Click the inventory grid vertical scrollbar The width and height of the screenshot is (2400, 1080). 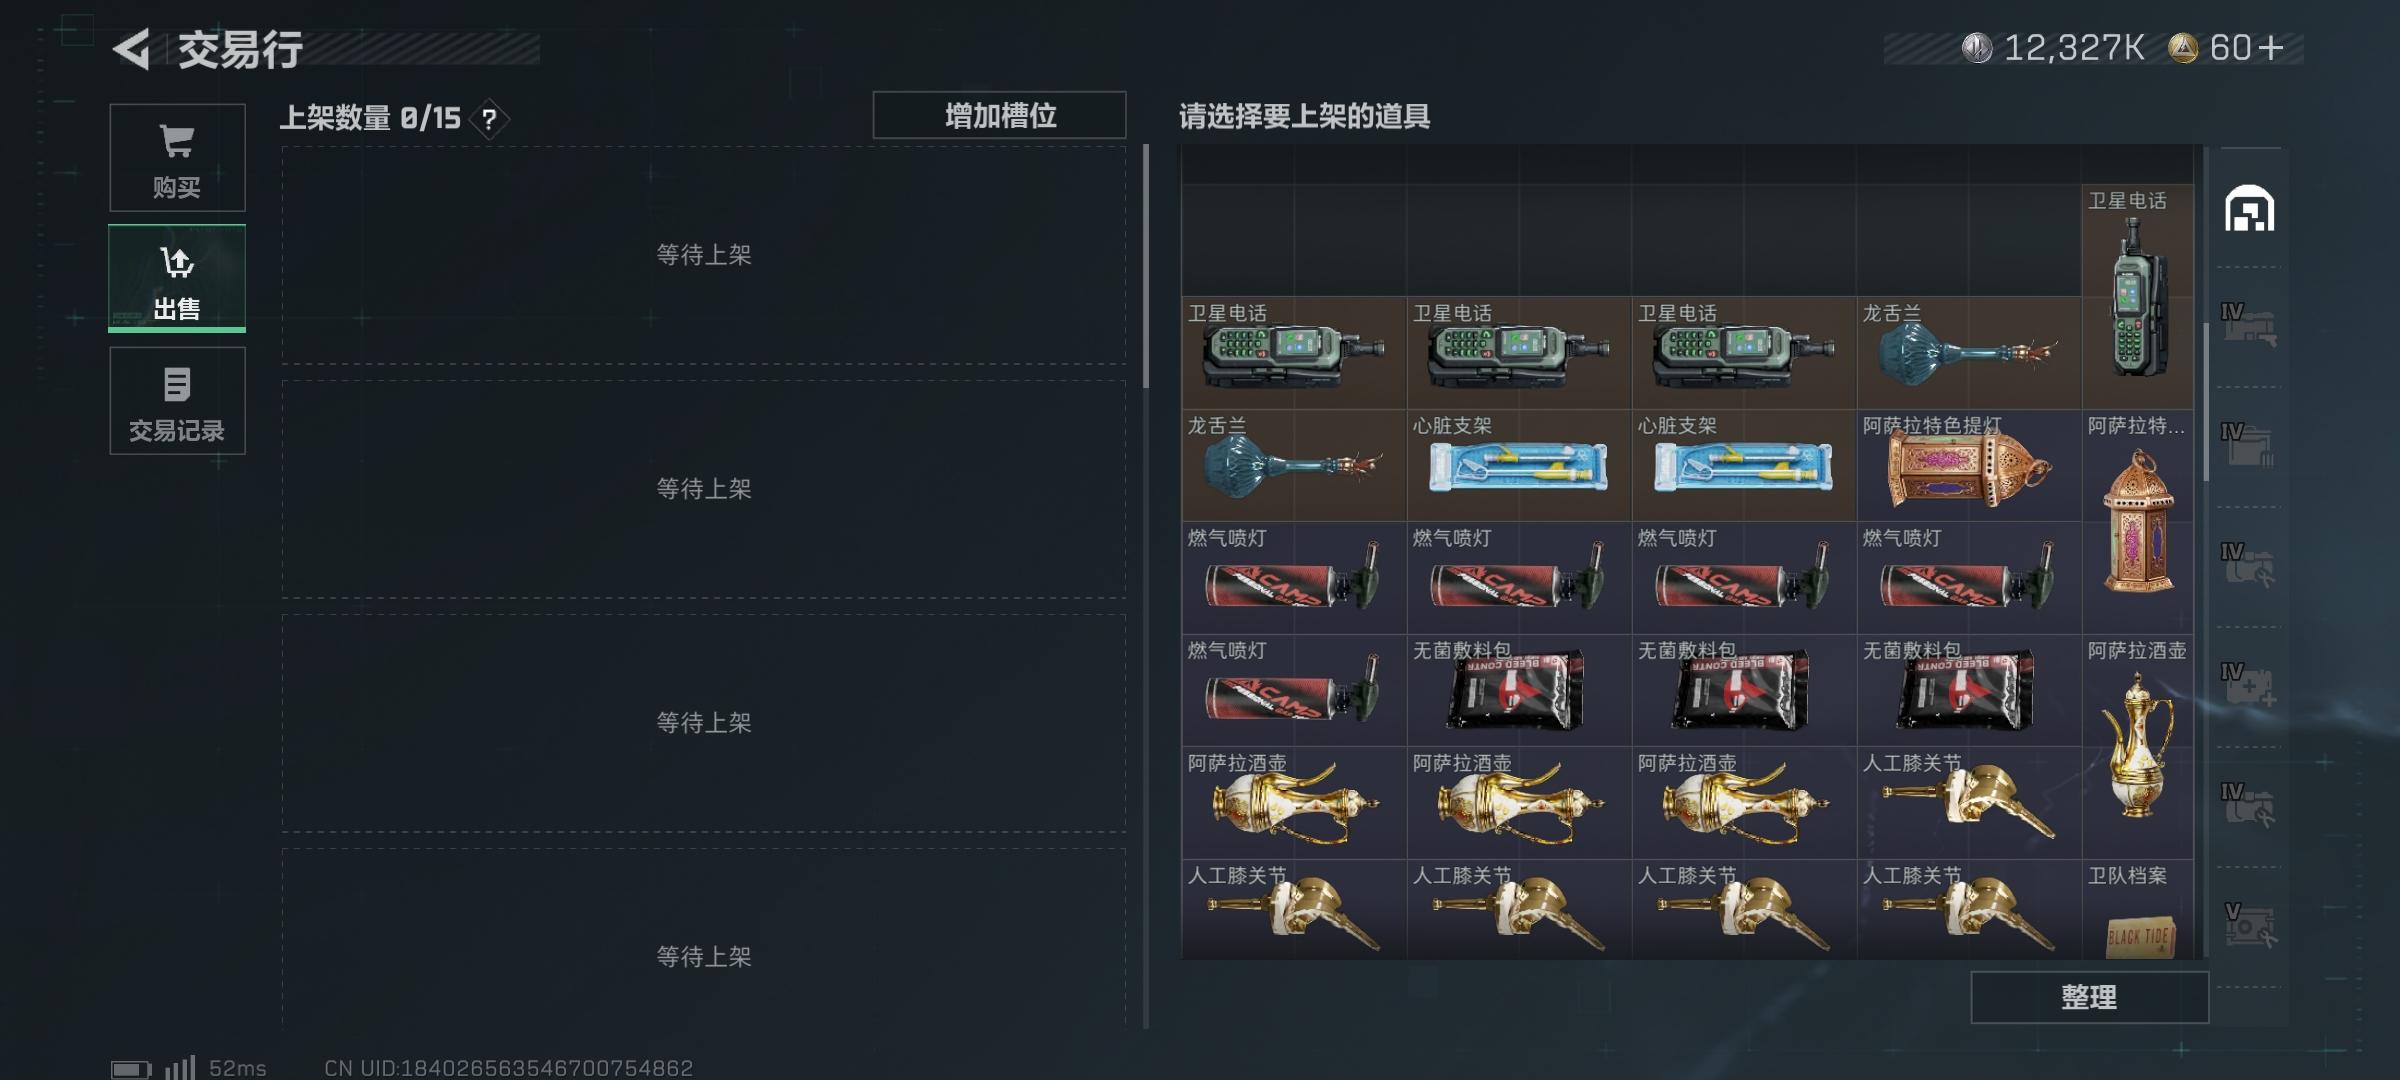tap(2205, 400)
